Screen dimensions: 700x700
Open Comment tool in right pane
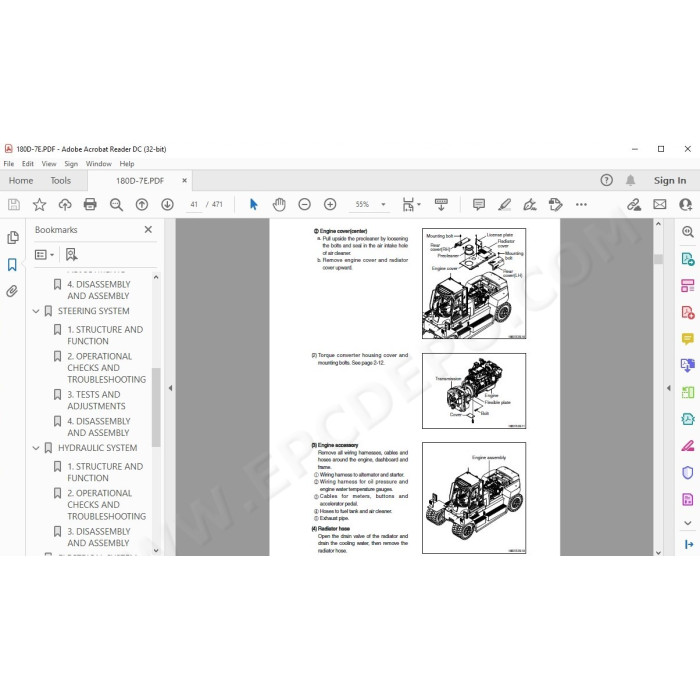click(688, 339)
